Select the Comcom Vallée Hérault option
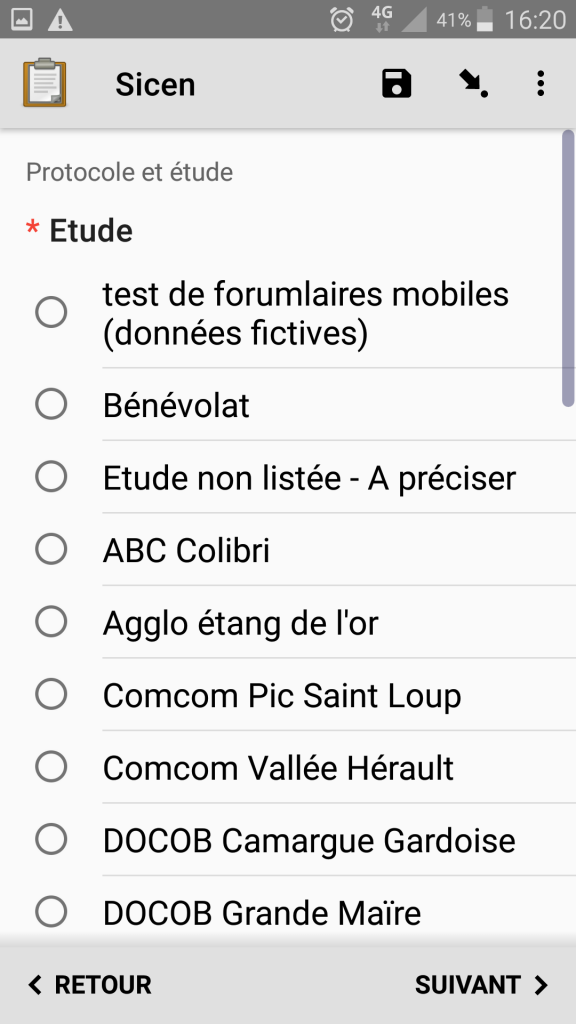Viewport: 576px width, 1024px height. coord(288,767)
